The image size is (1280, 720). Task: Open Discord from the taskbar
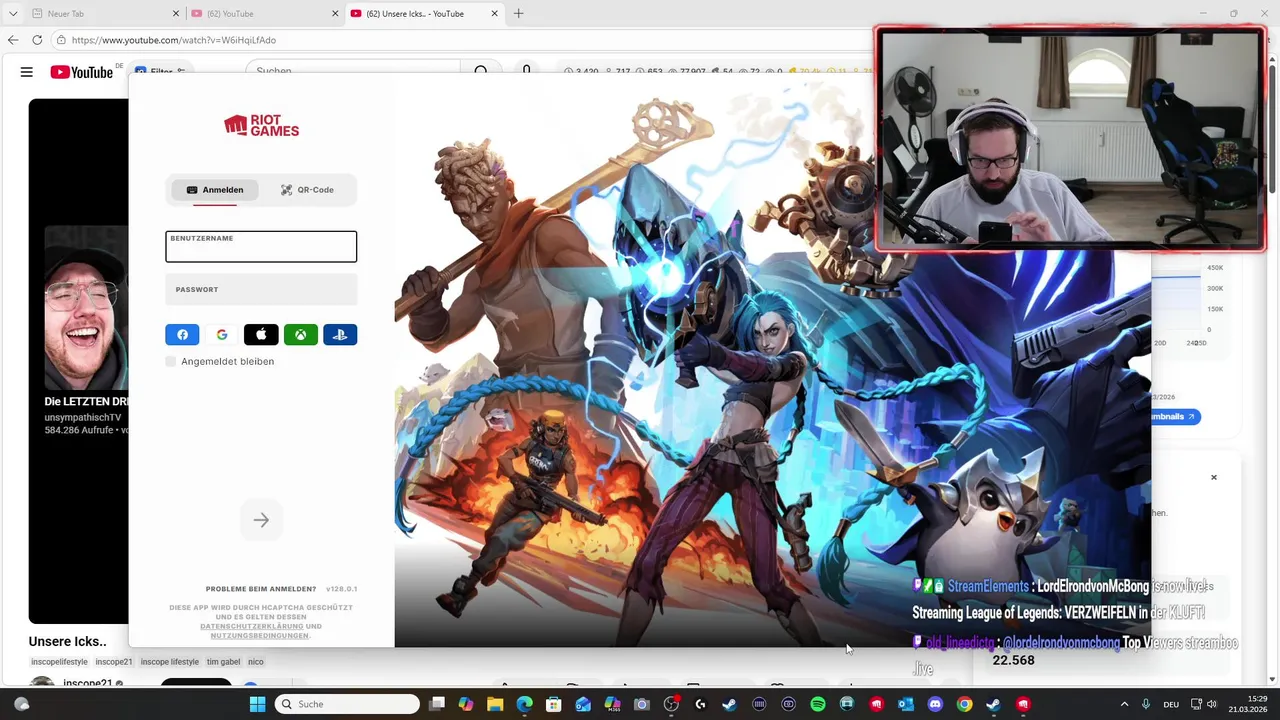coord(935,704)
